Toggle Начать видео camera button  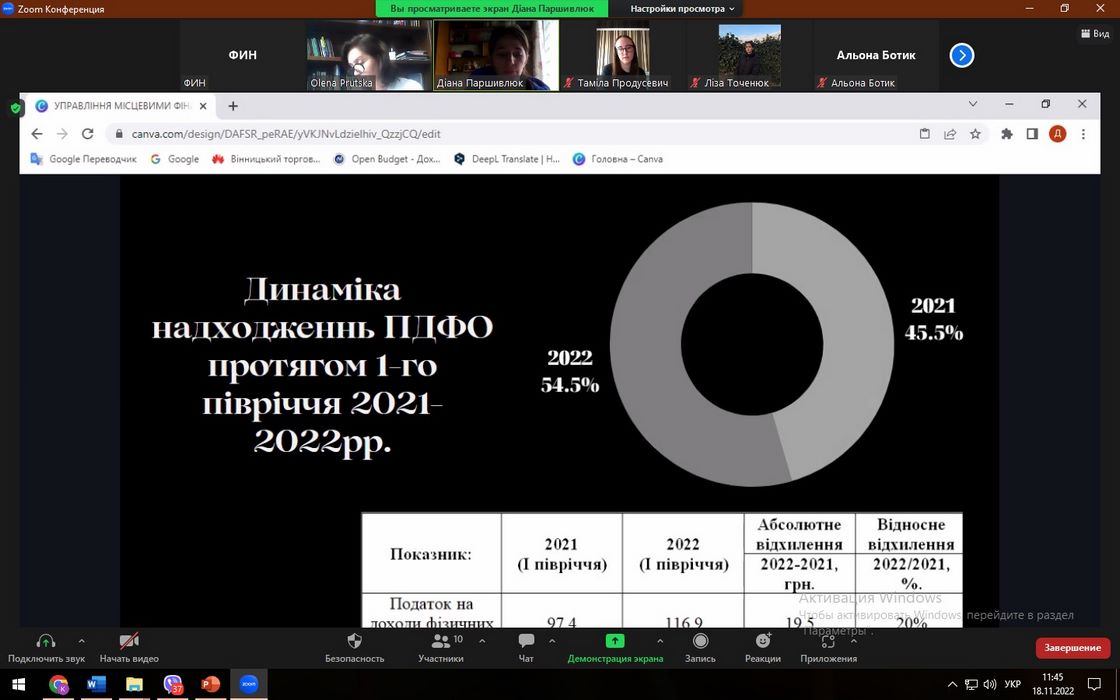pyautogui.click(x=129, y=641)
